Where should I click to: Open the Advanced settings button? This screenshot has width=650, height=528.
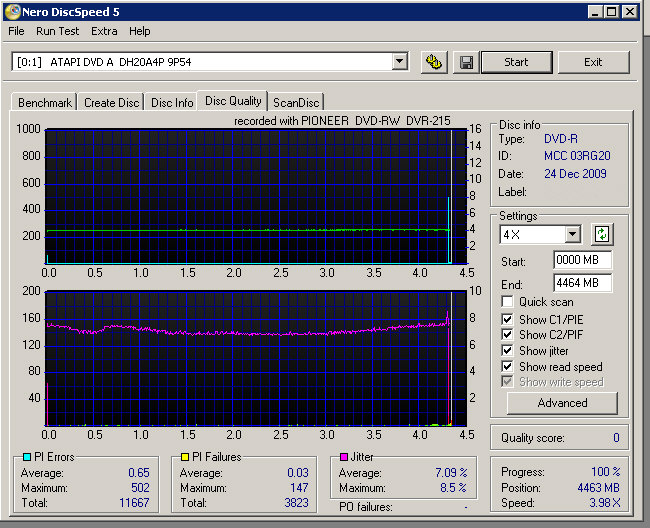562,403
